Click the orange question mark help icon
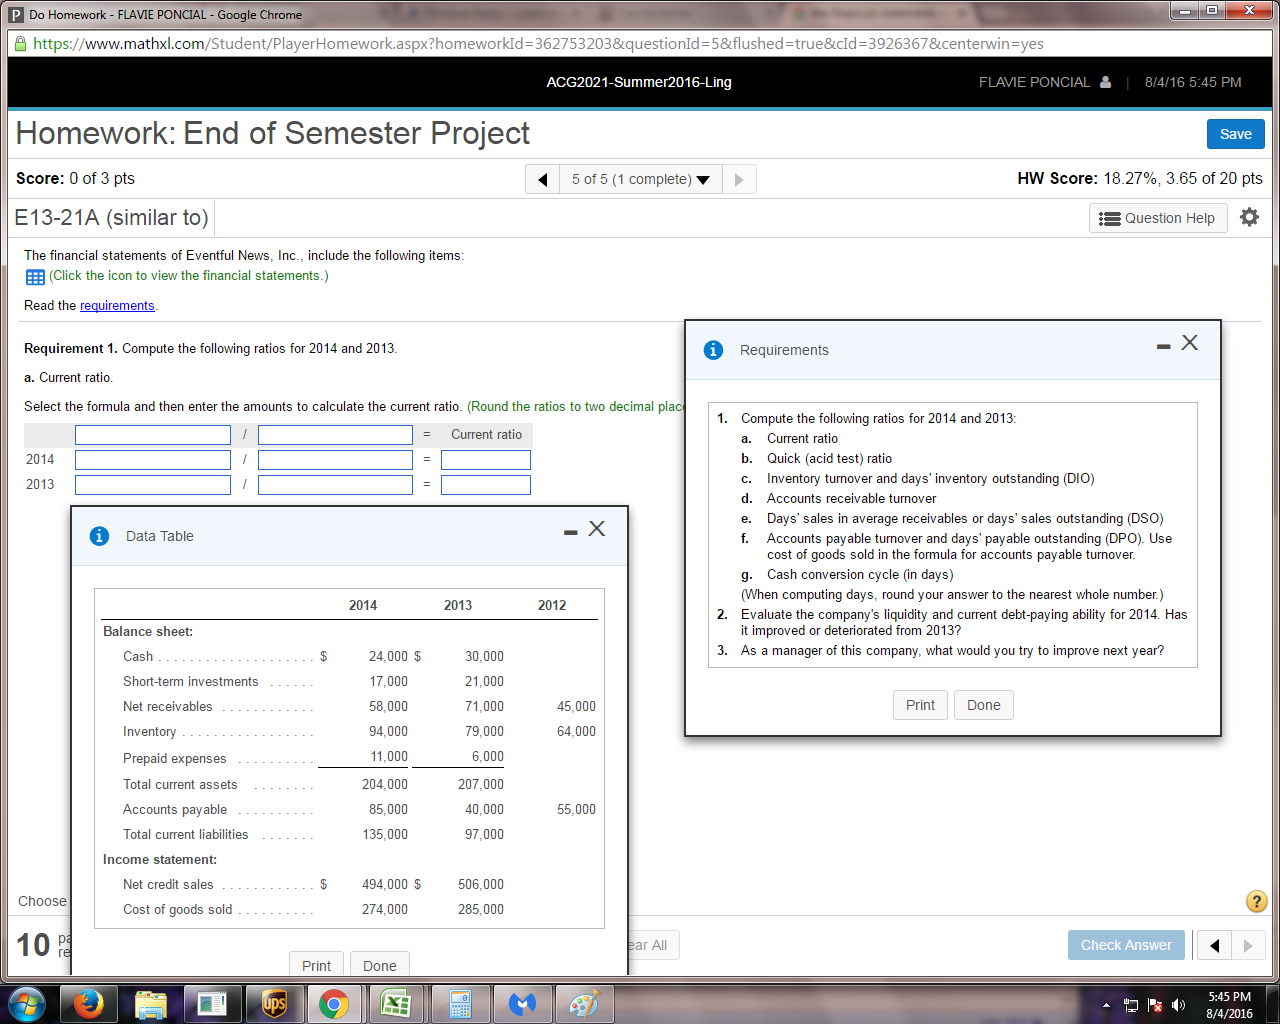1280x1024 pixels. click(x=1256, y=901)
